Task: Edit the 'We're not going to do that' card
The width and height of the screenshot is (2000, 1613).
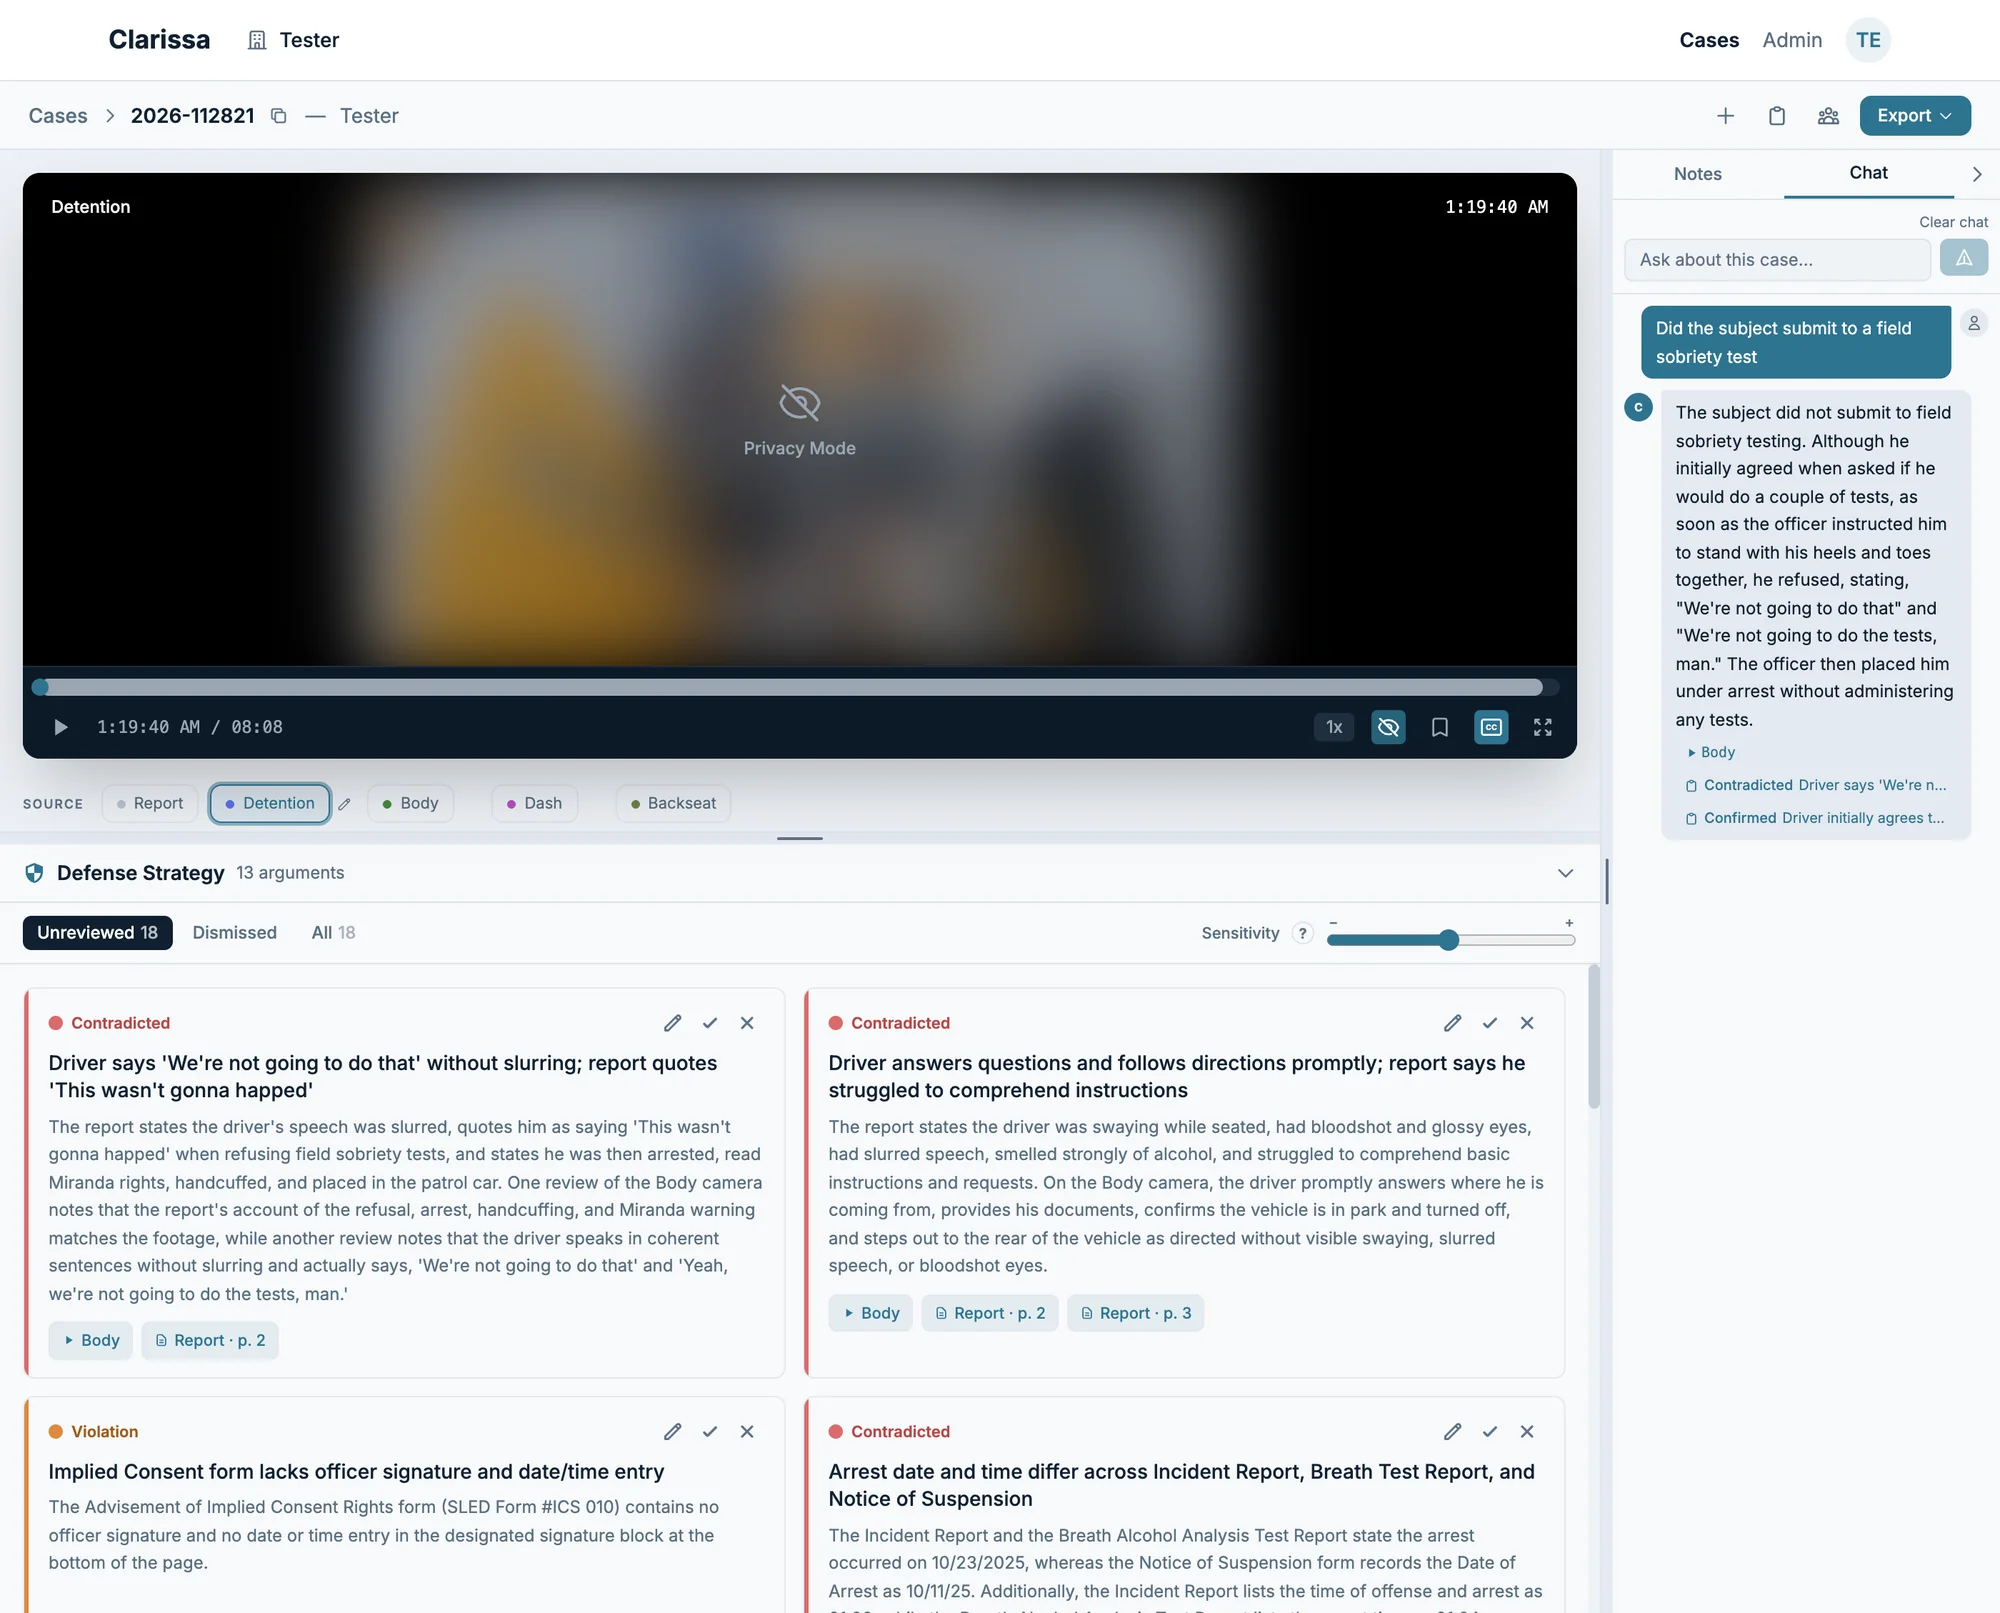Action: [x=673, y=1023]
